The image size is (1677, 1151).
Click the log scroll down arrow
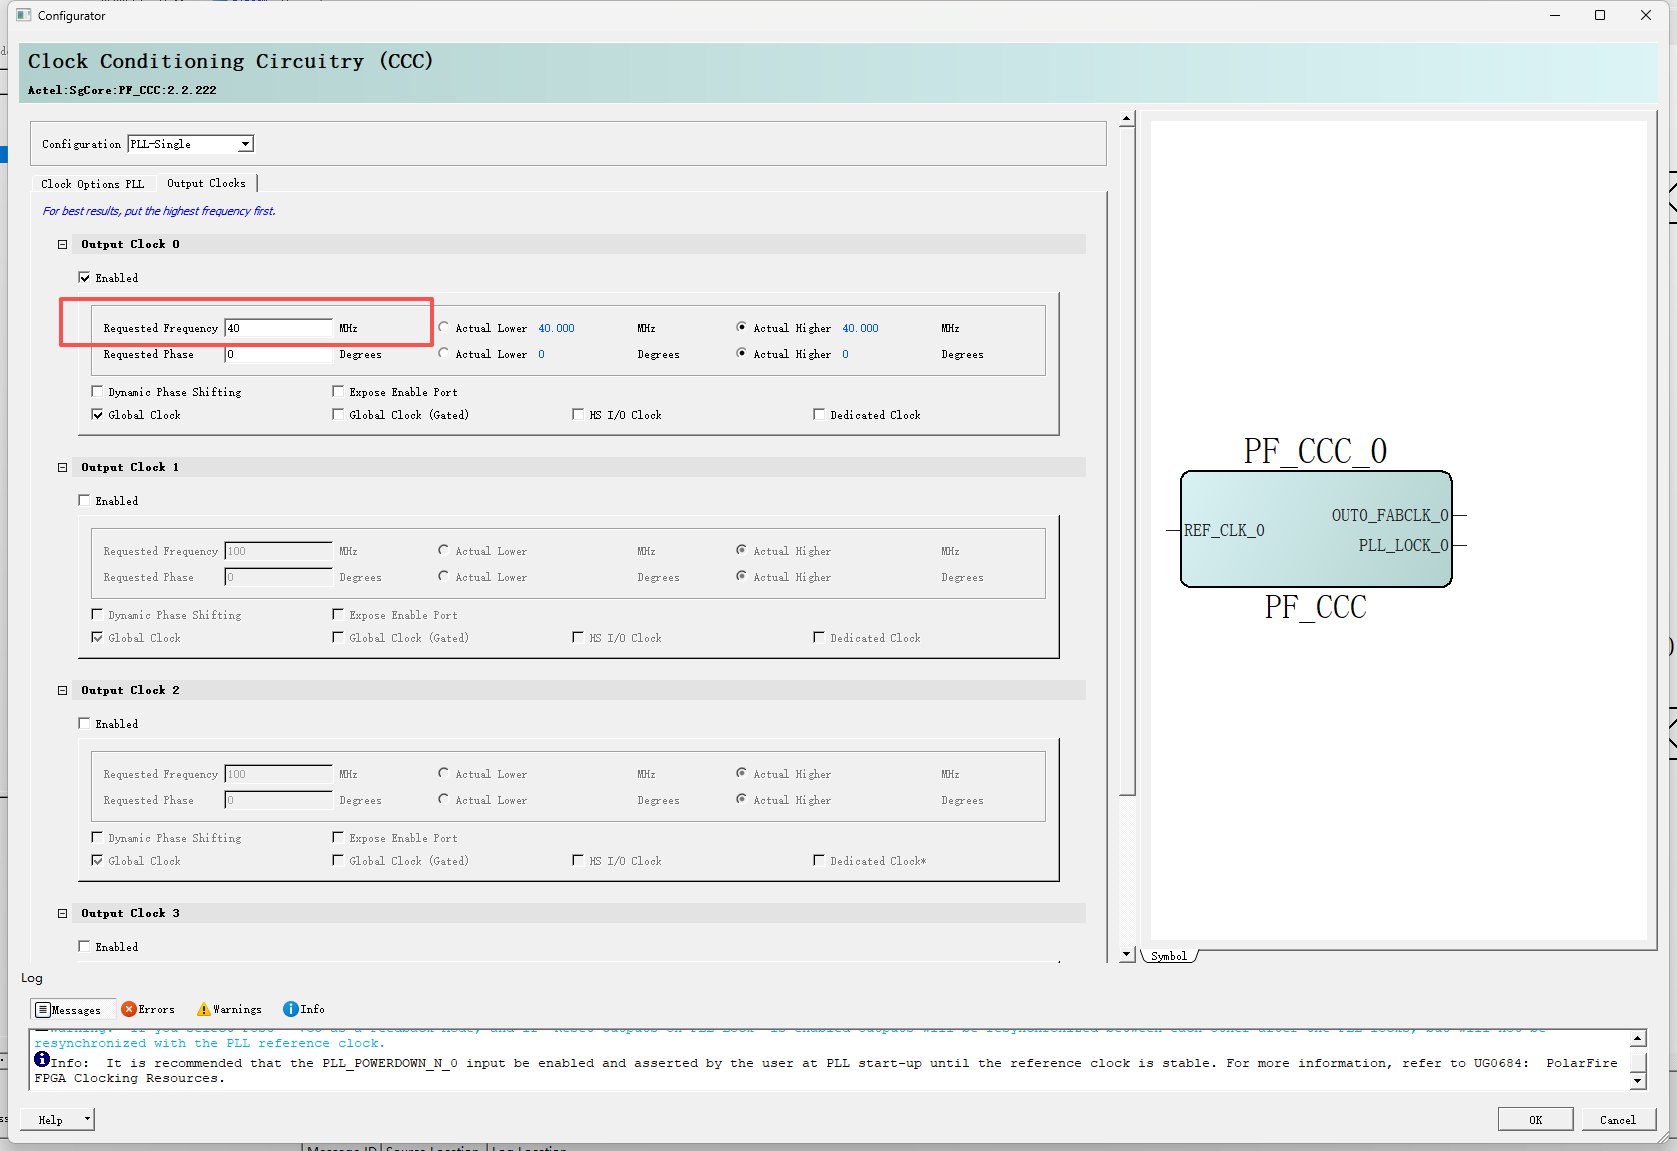1638,1081
